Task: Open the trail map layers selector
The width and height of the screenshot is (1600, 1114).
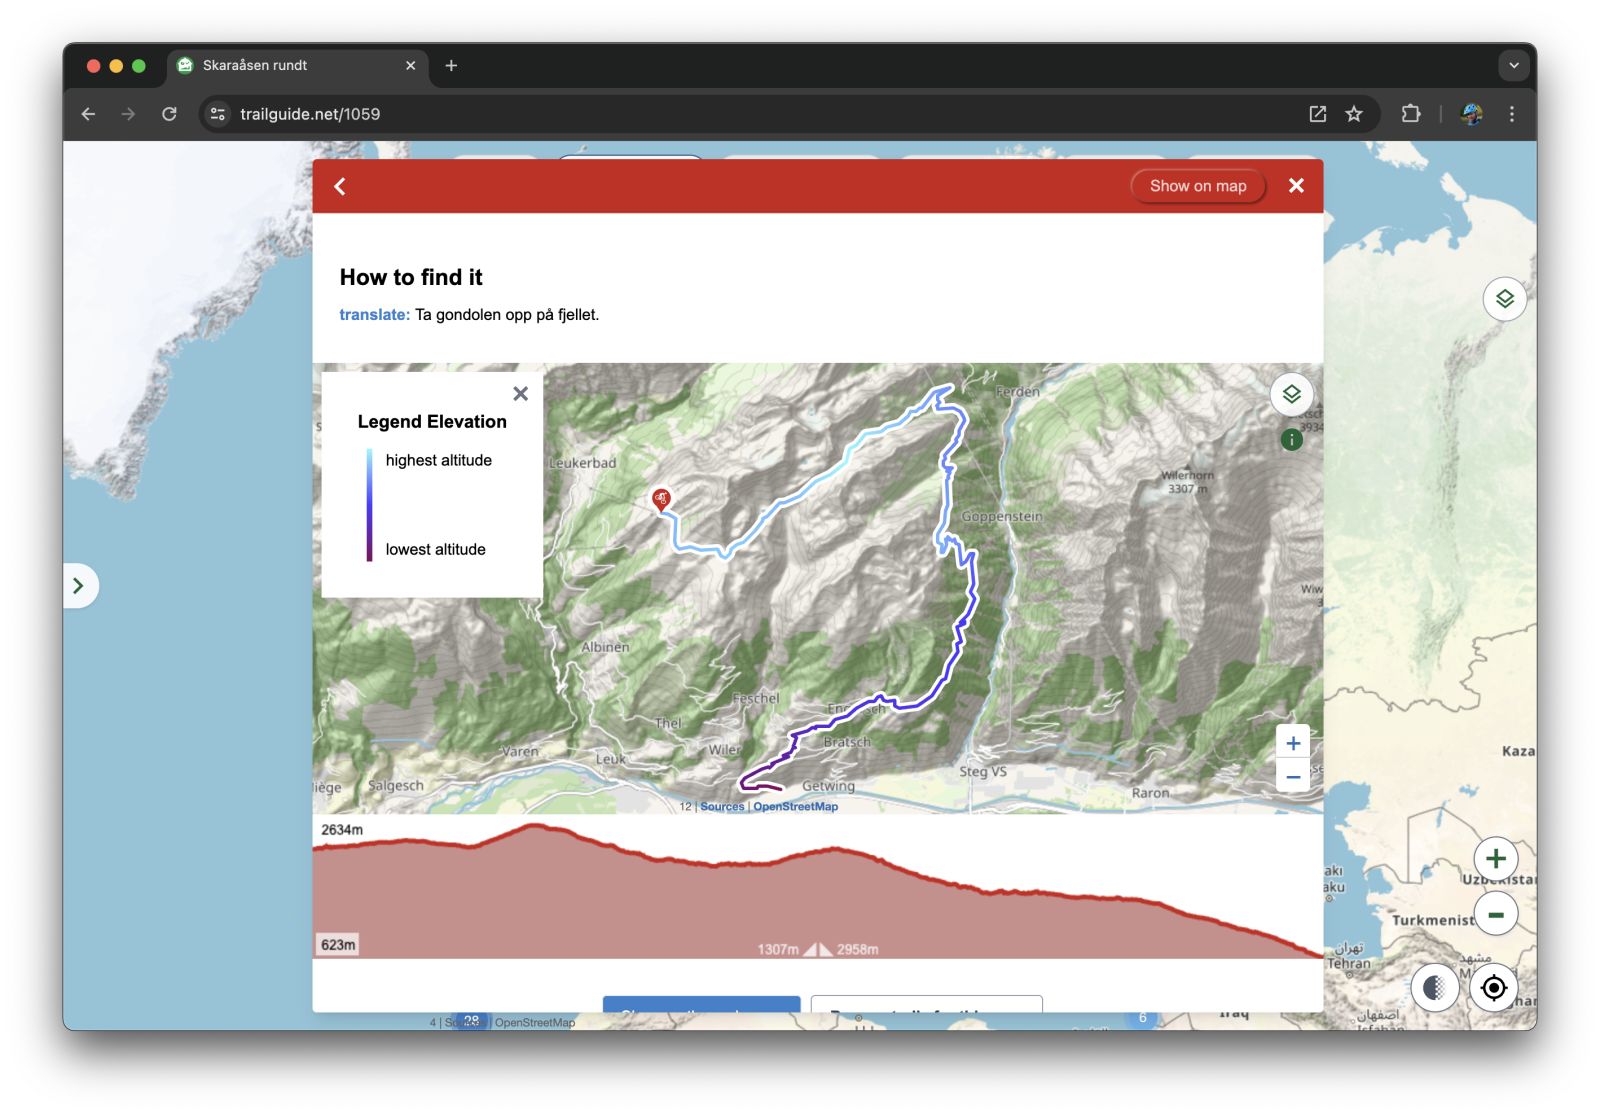Action: point(1291,394)
